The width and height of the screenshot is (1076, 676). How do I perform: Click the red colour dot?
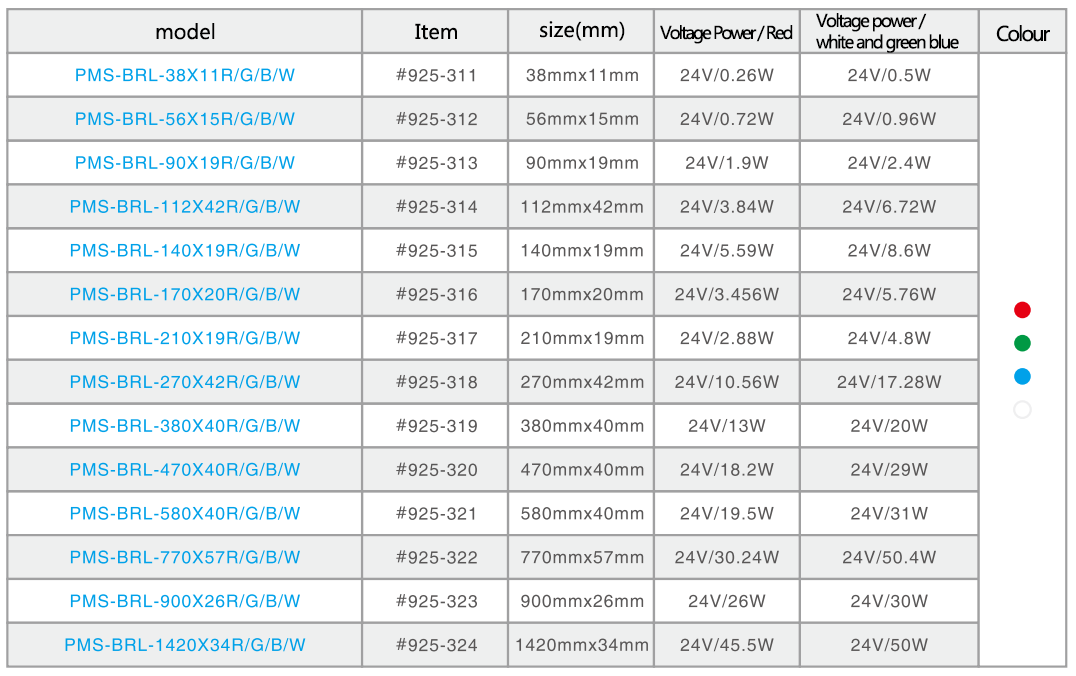pyautogui.click(x=1022, y=310)
